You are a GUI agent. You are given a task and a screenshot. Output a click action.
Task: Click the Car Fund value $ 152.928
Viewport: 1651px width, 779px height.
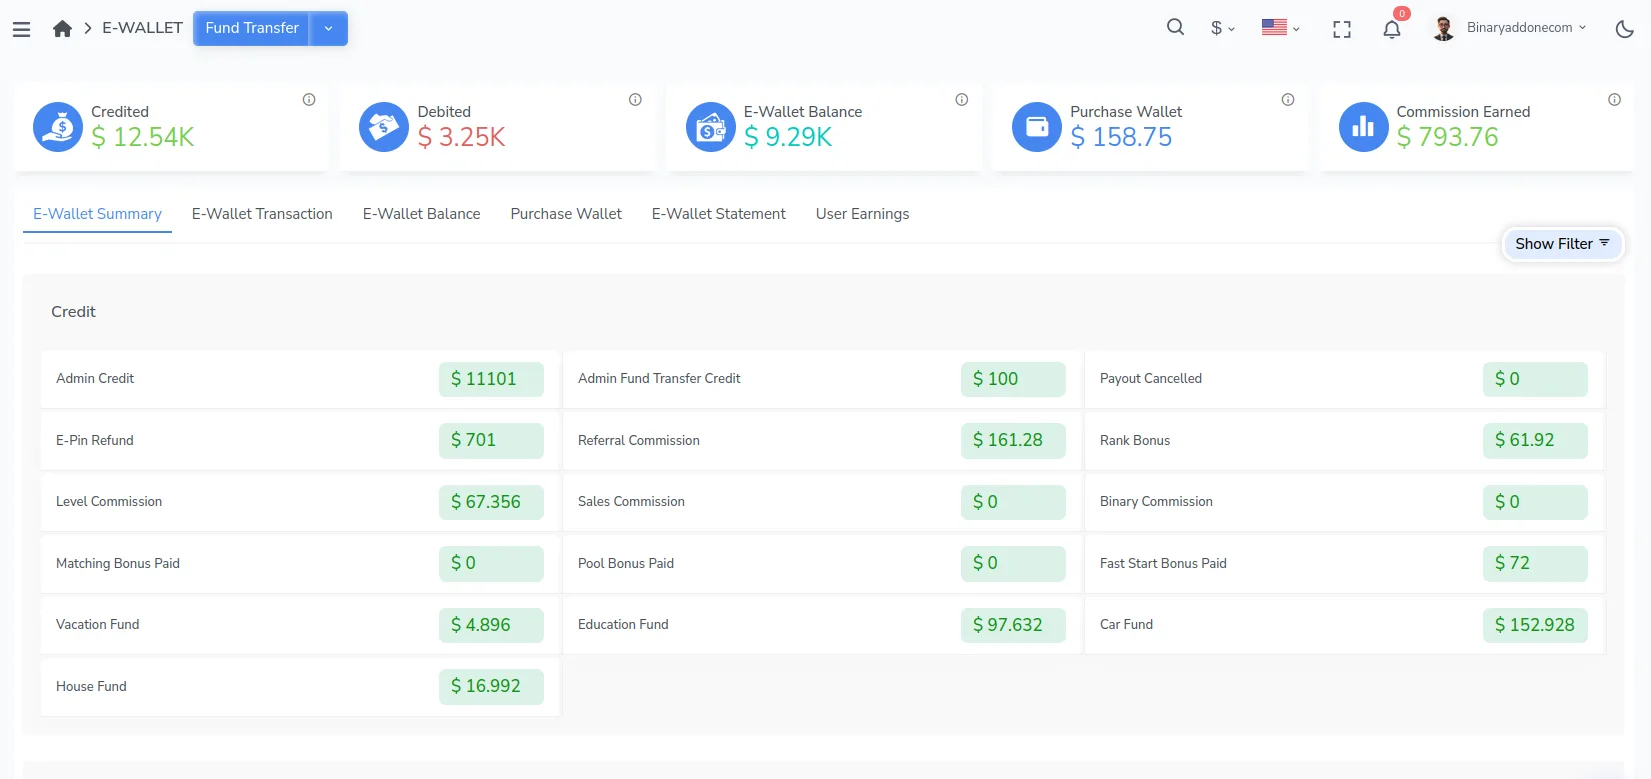pos(1535,625)
